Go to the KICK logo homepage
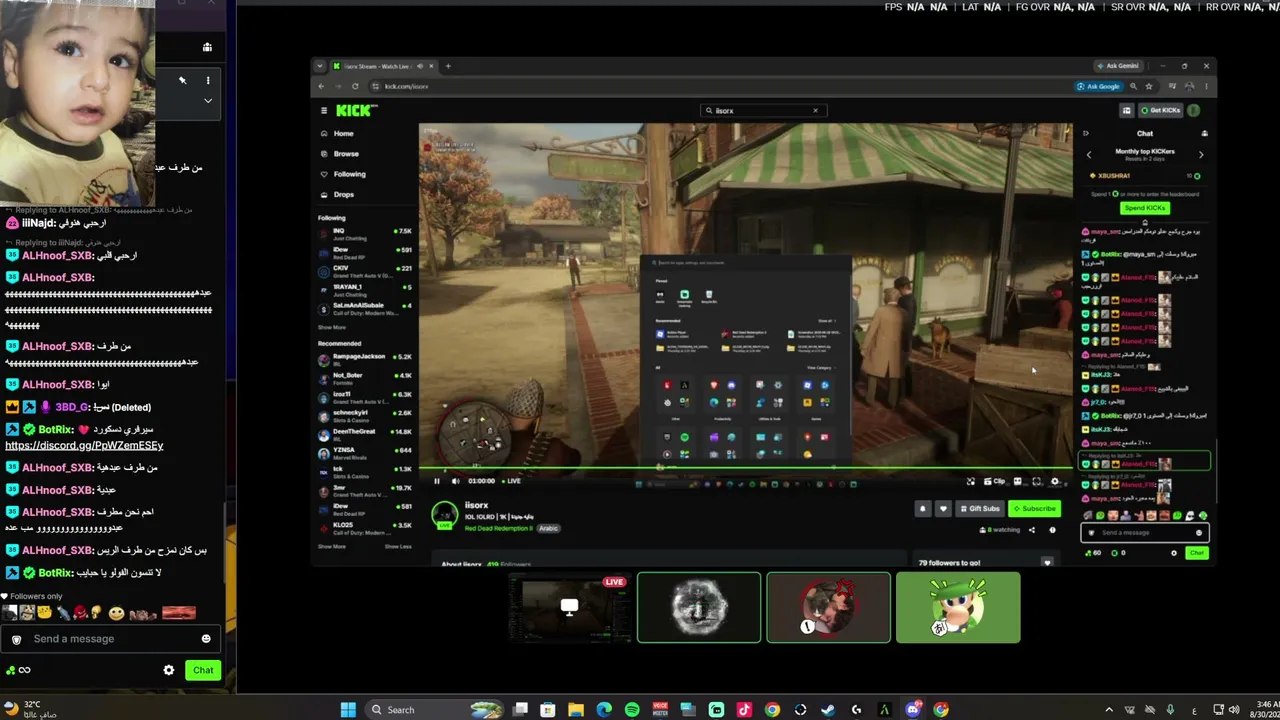 [355, 111]
